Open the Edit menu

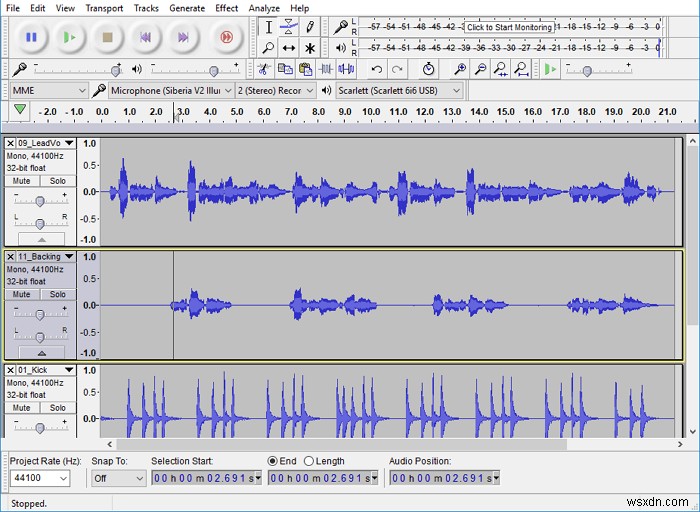(38, 8)
